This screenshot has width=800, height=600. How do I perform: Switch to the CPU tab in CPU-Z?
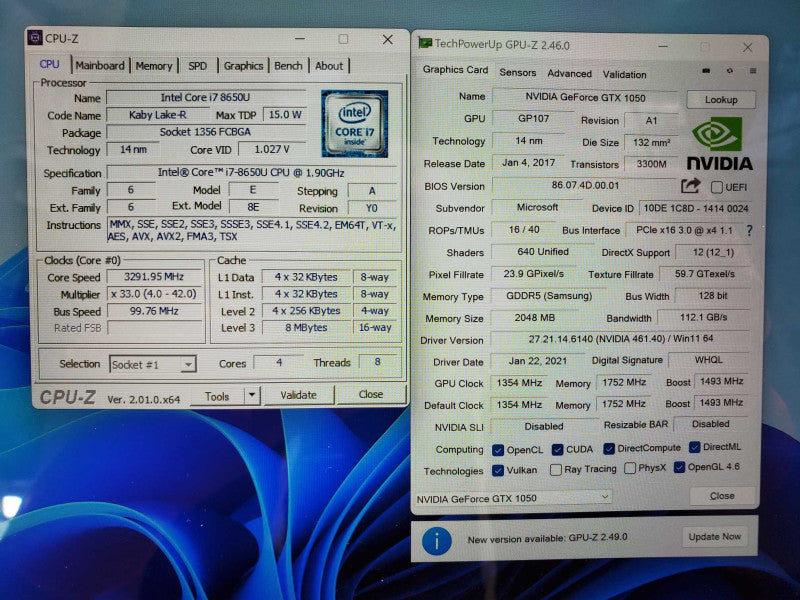tap(49, 64)
